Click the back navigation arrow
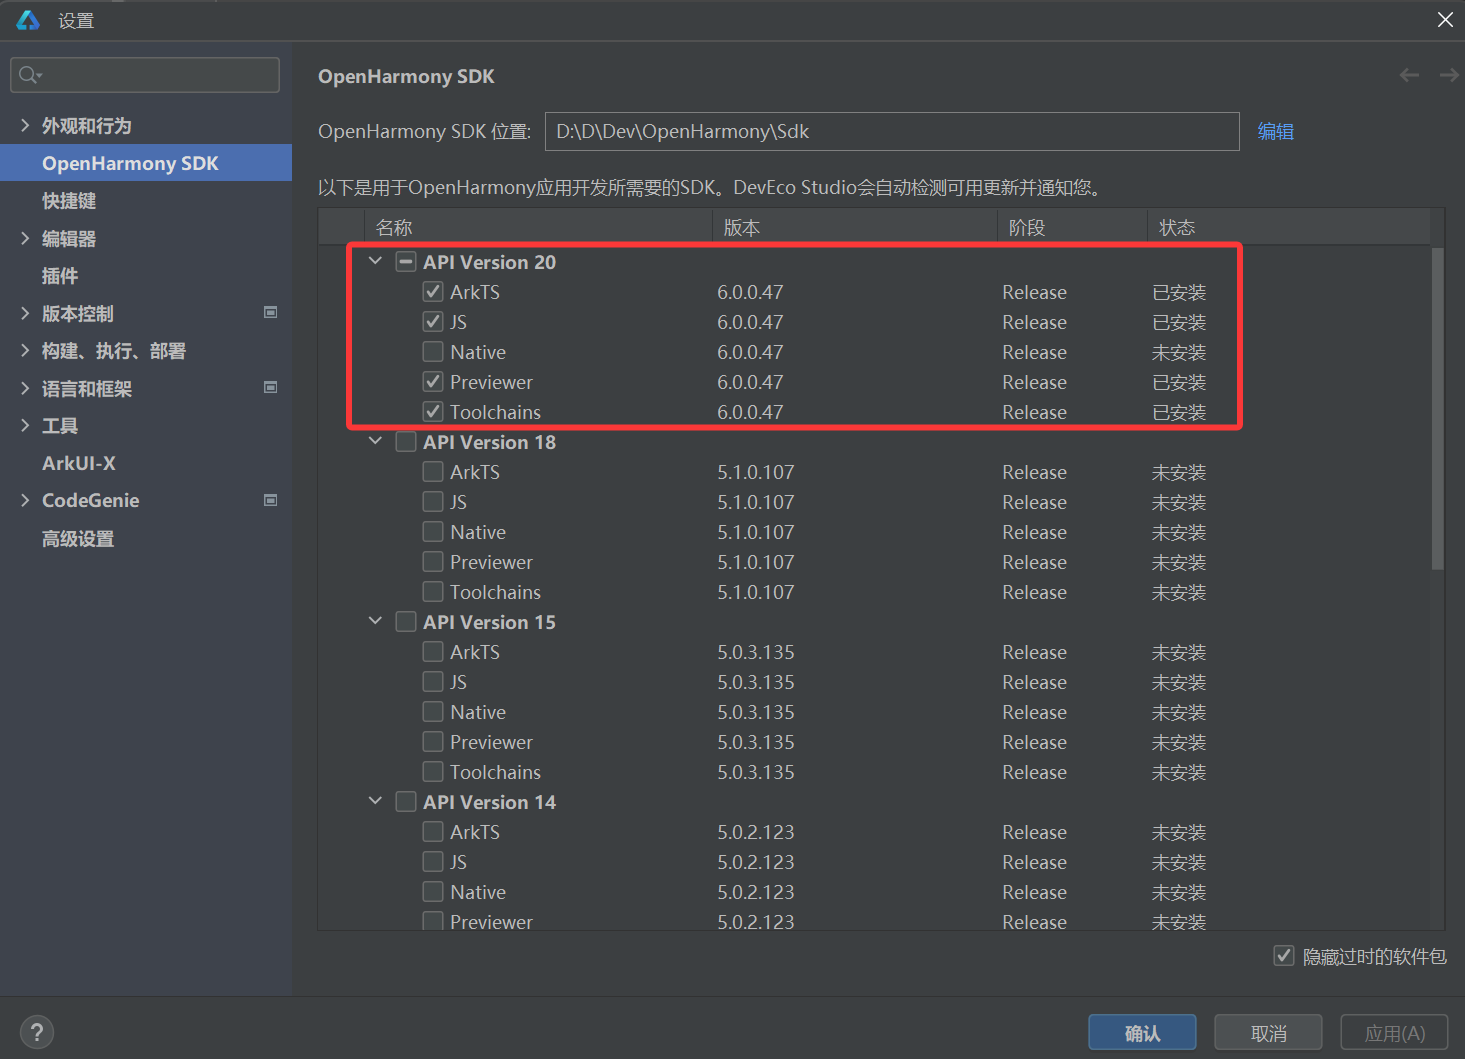The image size is (1465, 1059). (1409, 76)
